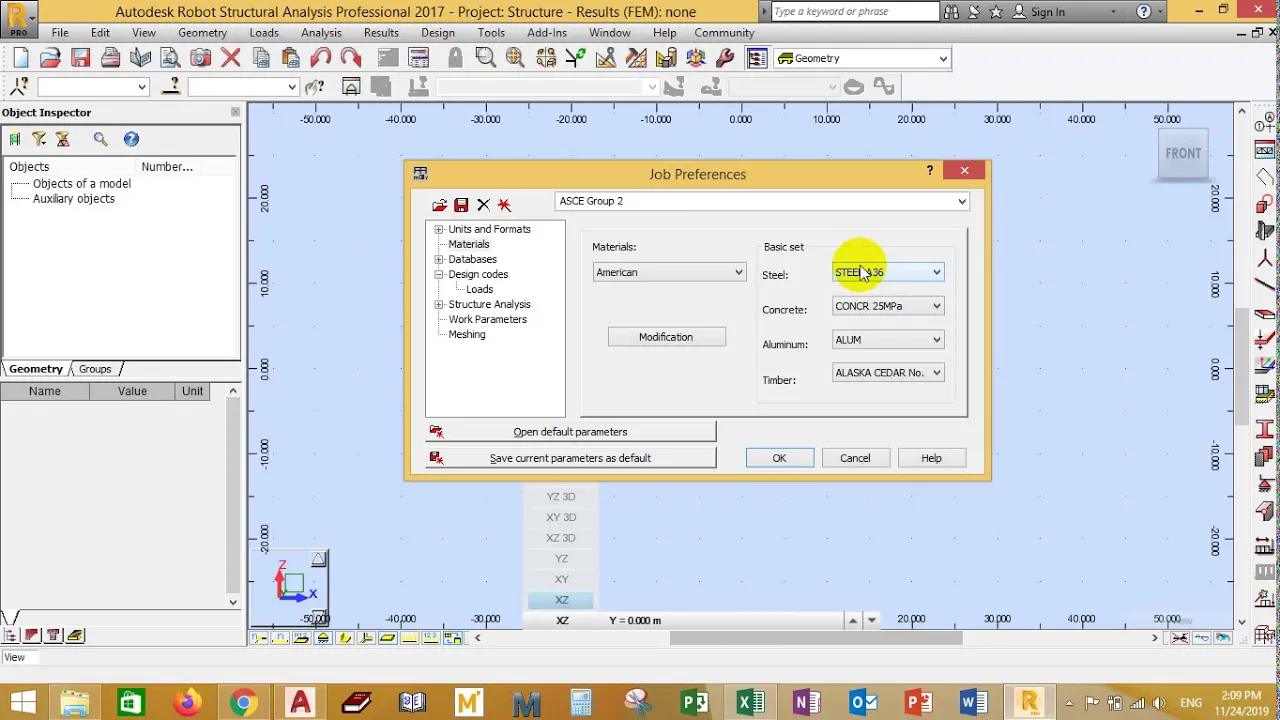The width and height of the screenshot is (1280, 720).
Task: Click the Save project floppy icon
Action: [80, 58]
